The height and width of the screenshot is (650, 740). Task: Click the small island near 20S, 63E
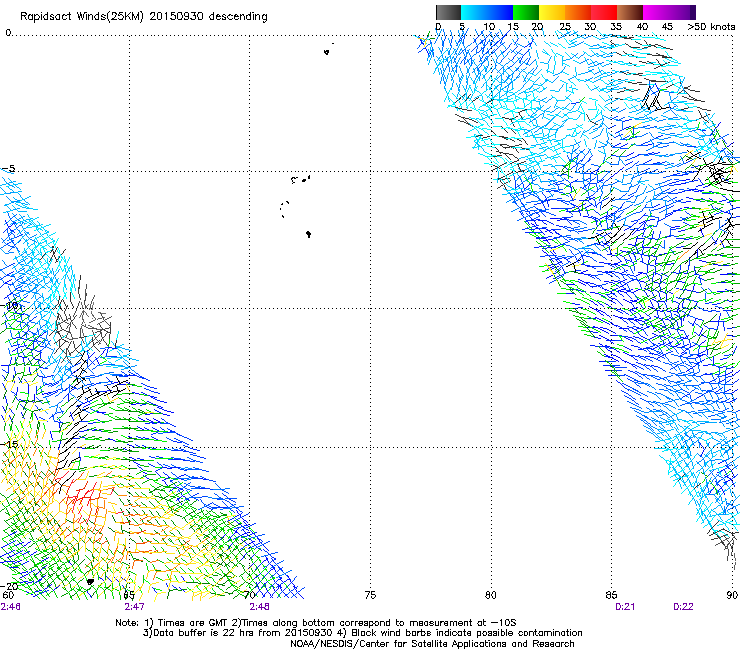coord(90,582)
